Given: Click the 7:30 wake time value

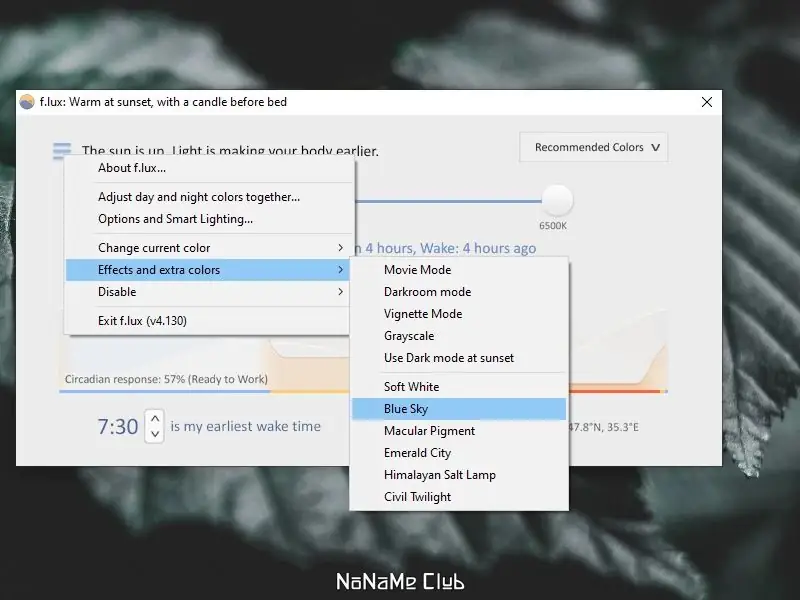Looking at the screenshot, I should click(x=118, y=427).
